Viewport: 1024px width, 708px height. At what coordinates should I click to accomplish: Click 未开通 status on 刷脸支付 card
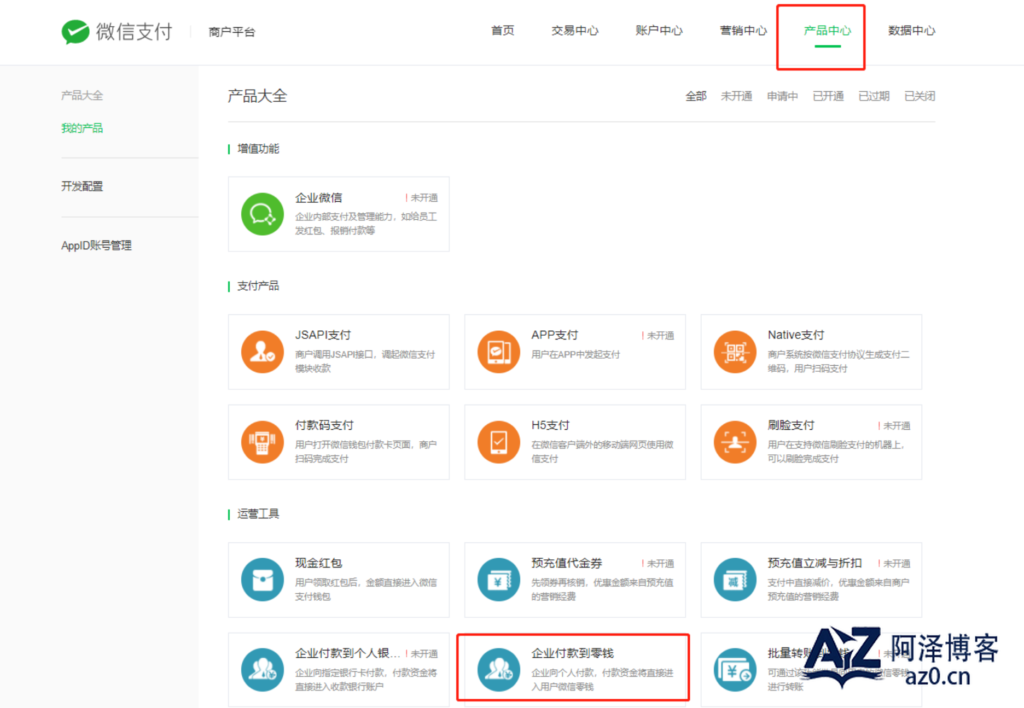pyautogui.click(x=894, y=426)
